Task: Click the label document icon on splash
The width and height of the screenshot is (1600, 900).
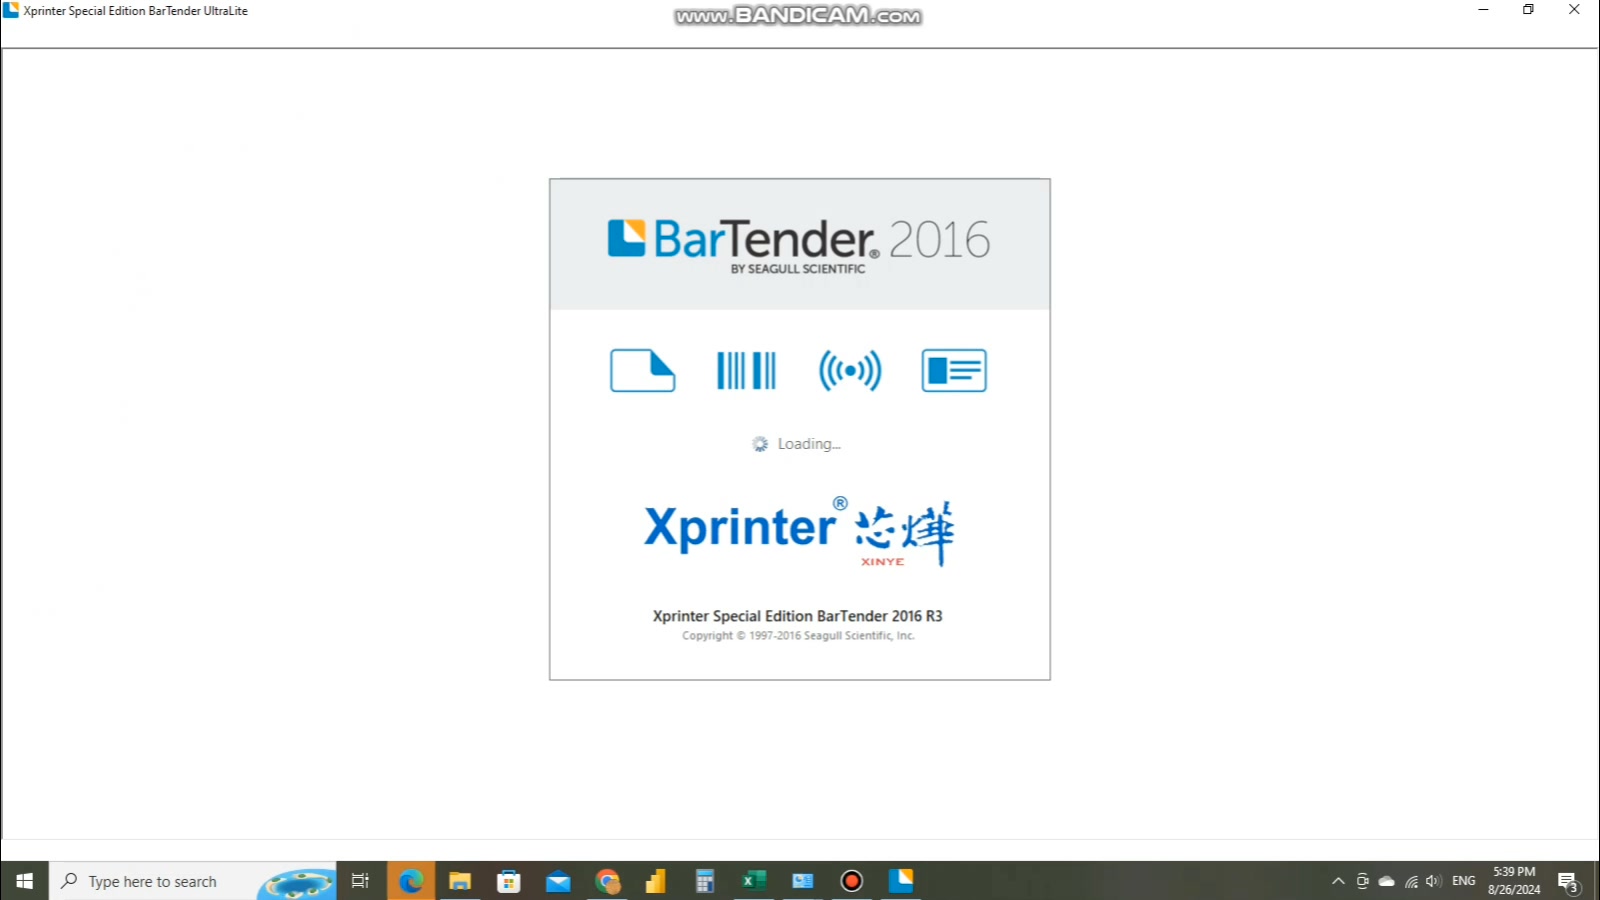Action: [643, 370]
